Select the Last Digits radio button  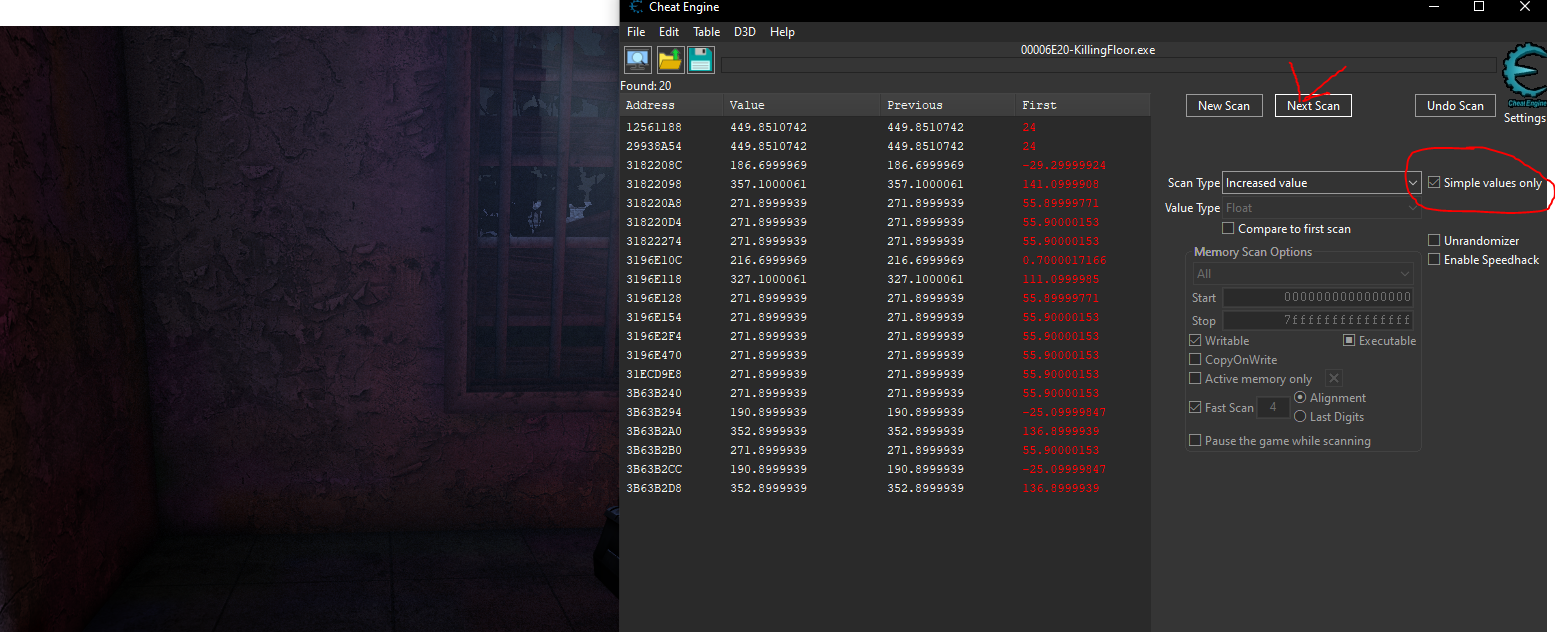coord(1300,417)
